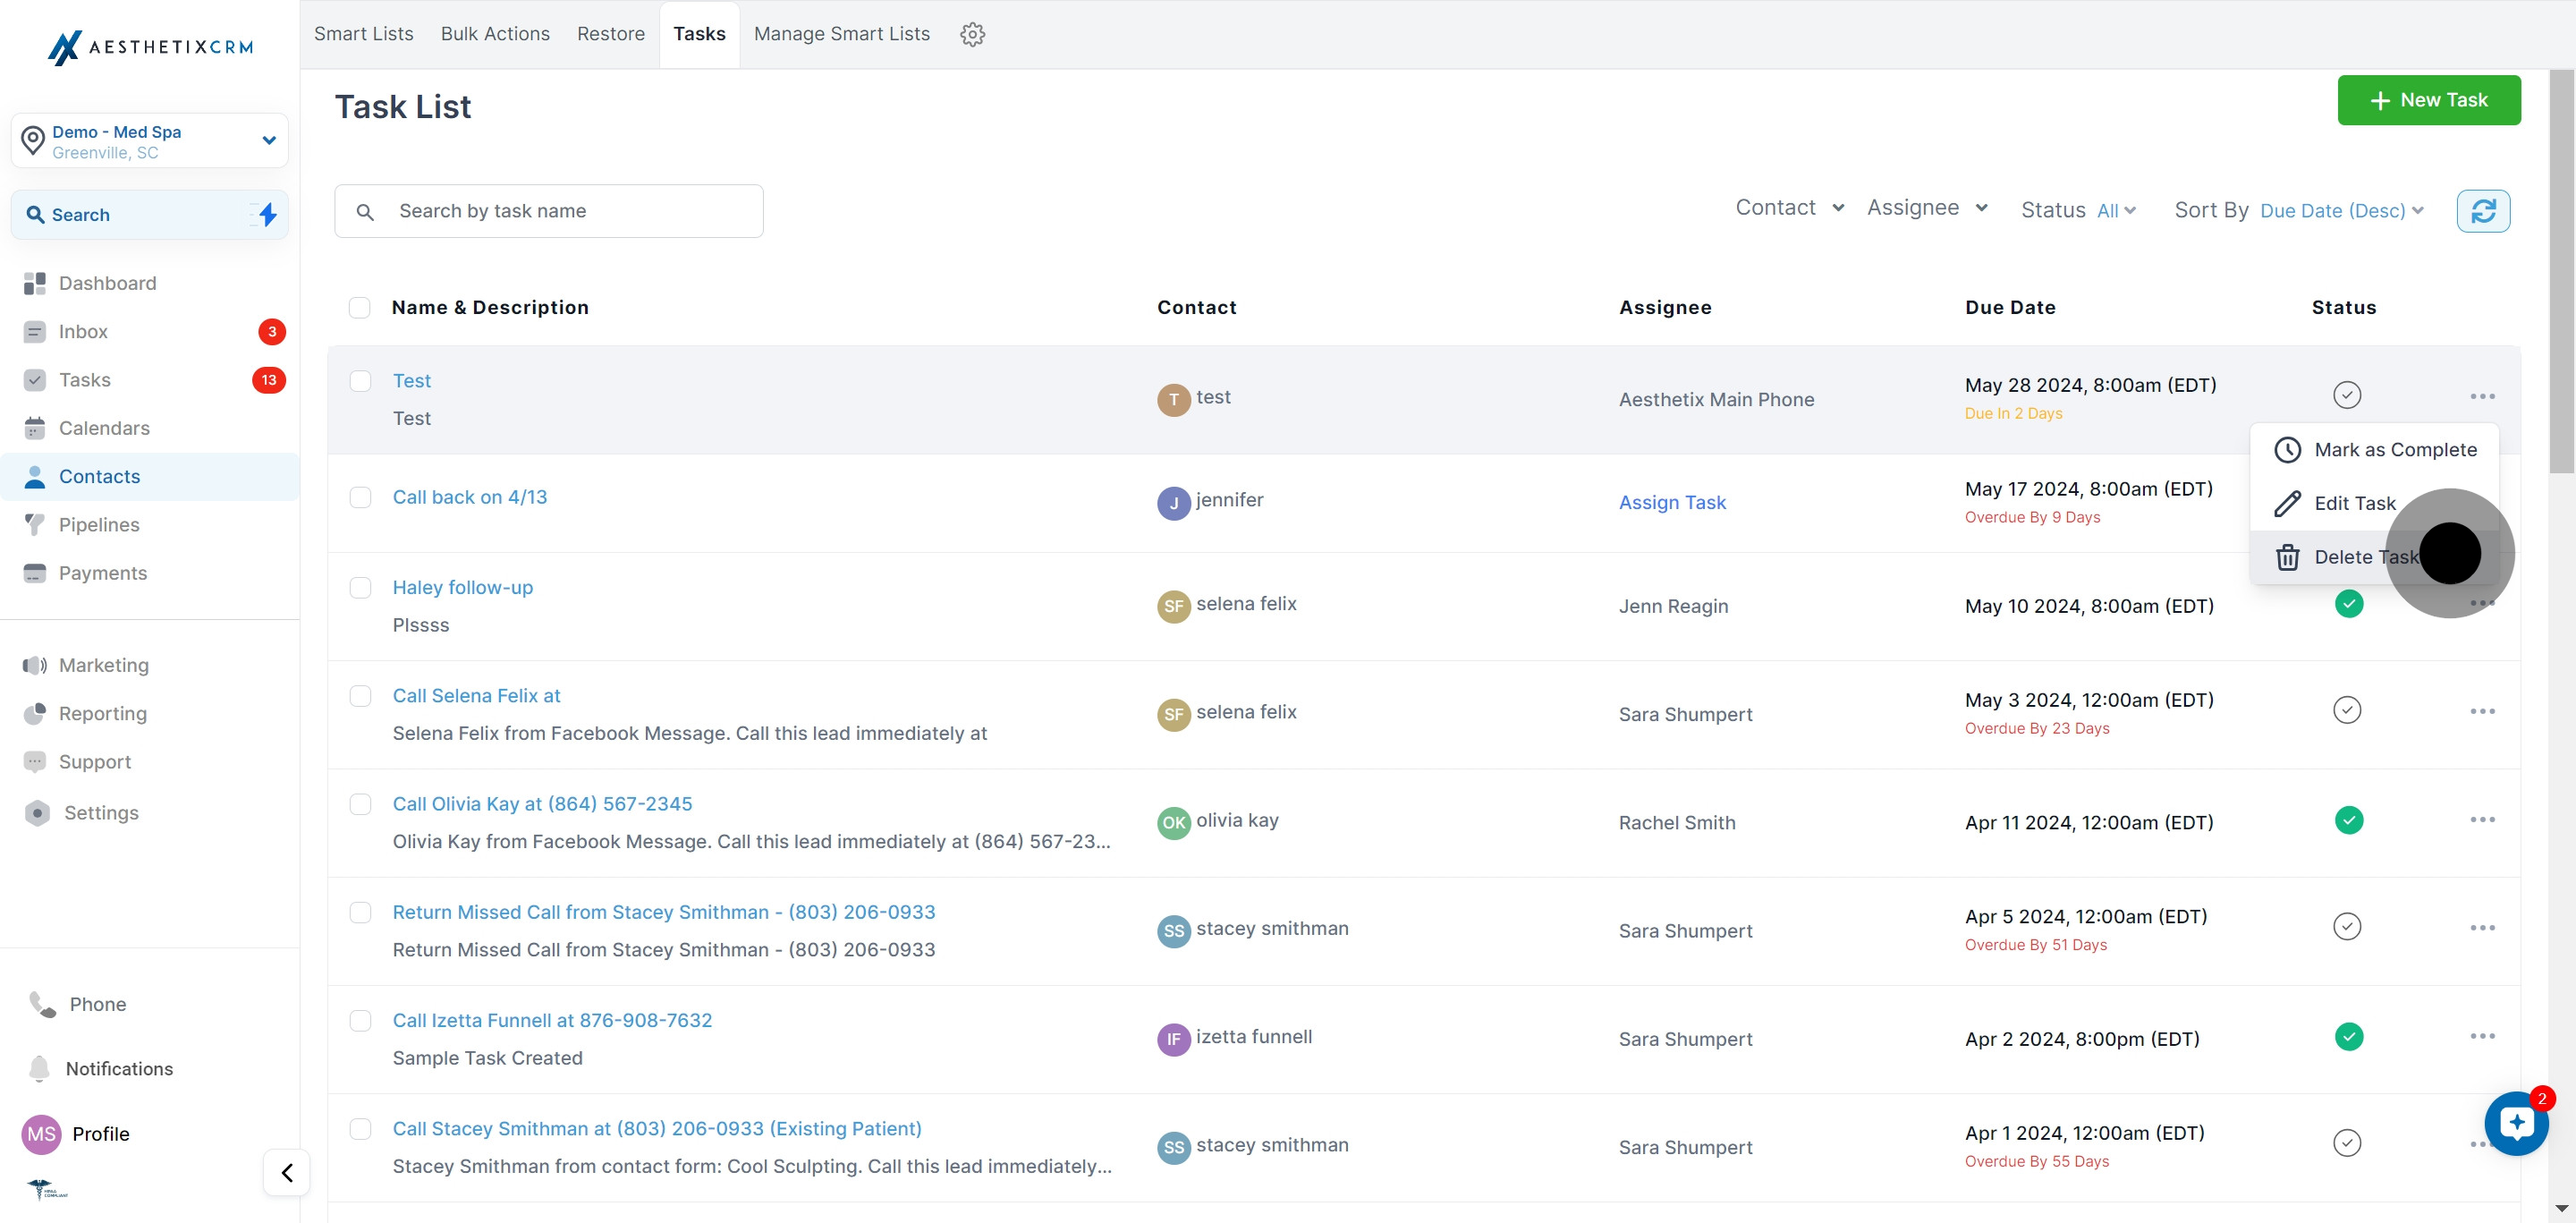Image resolution: width=2576 pixels, height=1223 pixels.
Task: Open Notifications bell in sidebar
Action: tap(39, 1068)
